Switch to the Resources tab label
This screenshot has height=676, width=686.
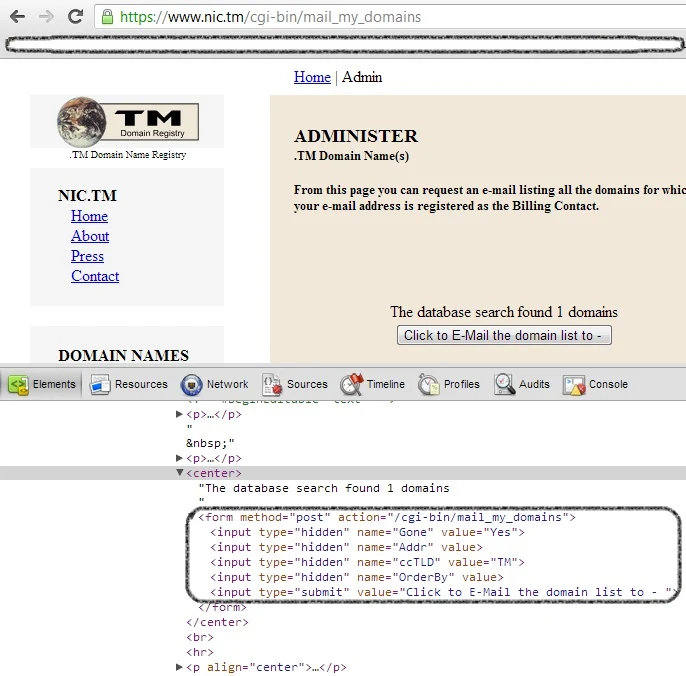[x=141, y=384]
